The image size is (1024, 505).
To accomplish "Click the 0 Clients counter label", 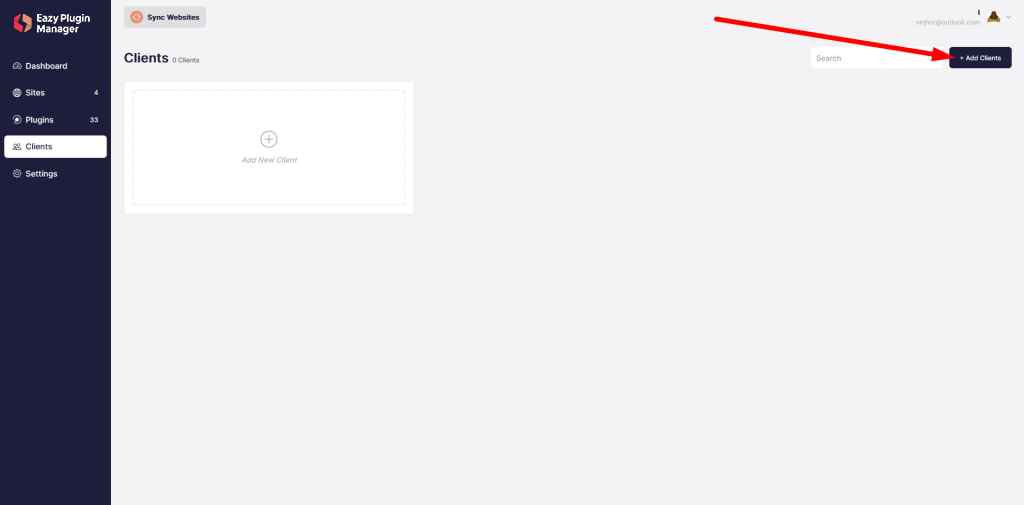I will [186, 60].
